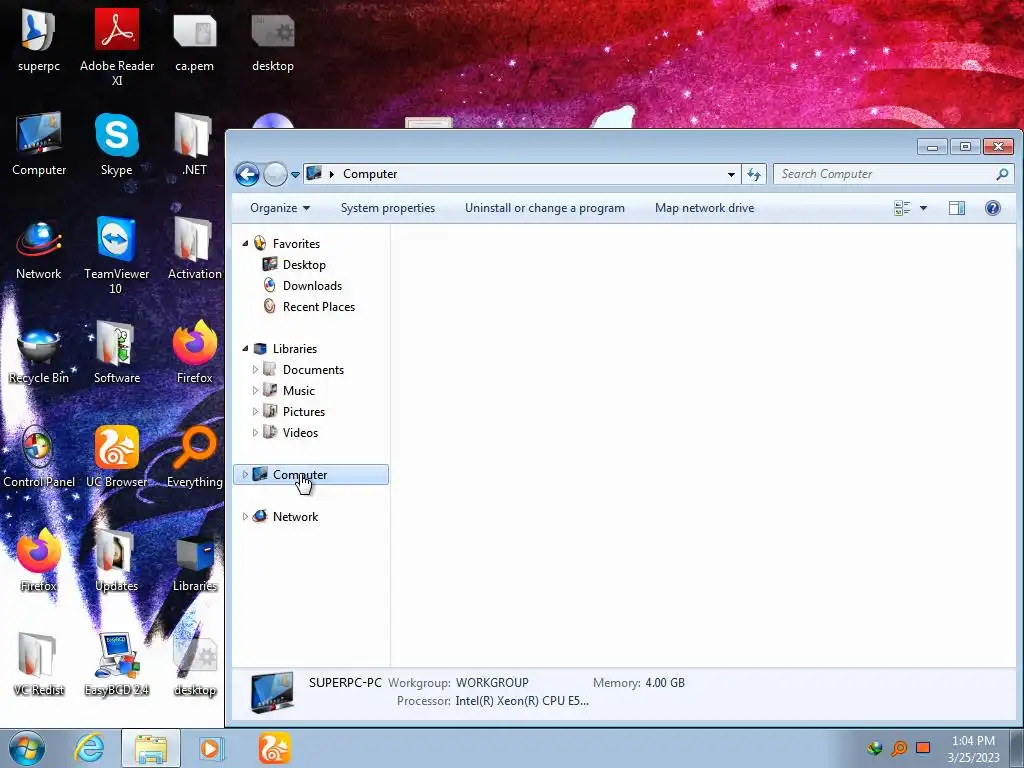Open recent pages dropdown arrow
The image size is (1024, 768).
(295, 175)
